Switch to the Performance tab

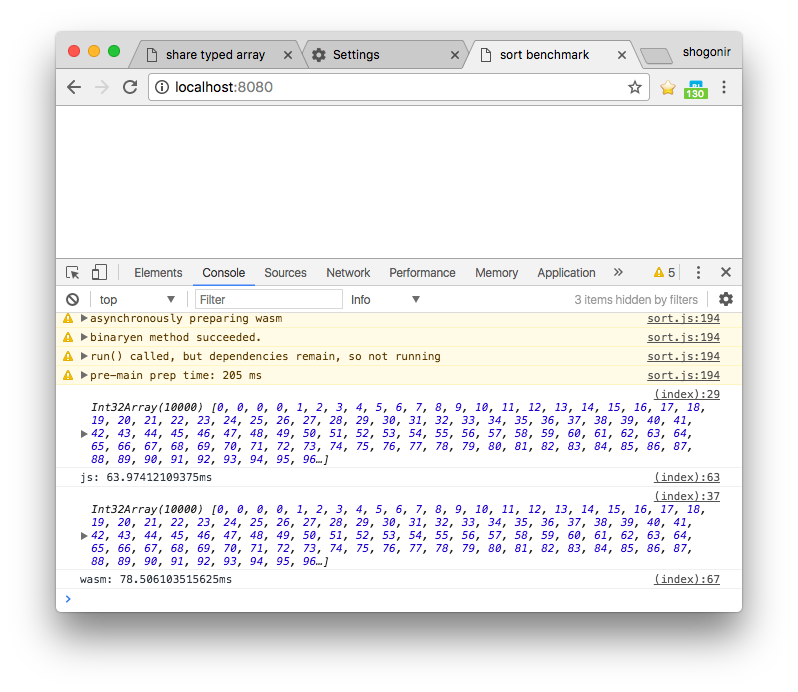(x=422, y=273)
